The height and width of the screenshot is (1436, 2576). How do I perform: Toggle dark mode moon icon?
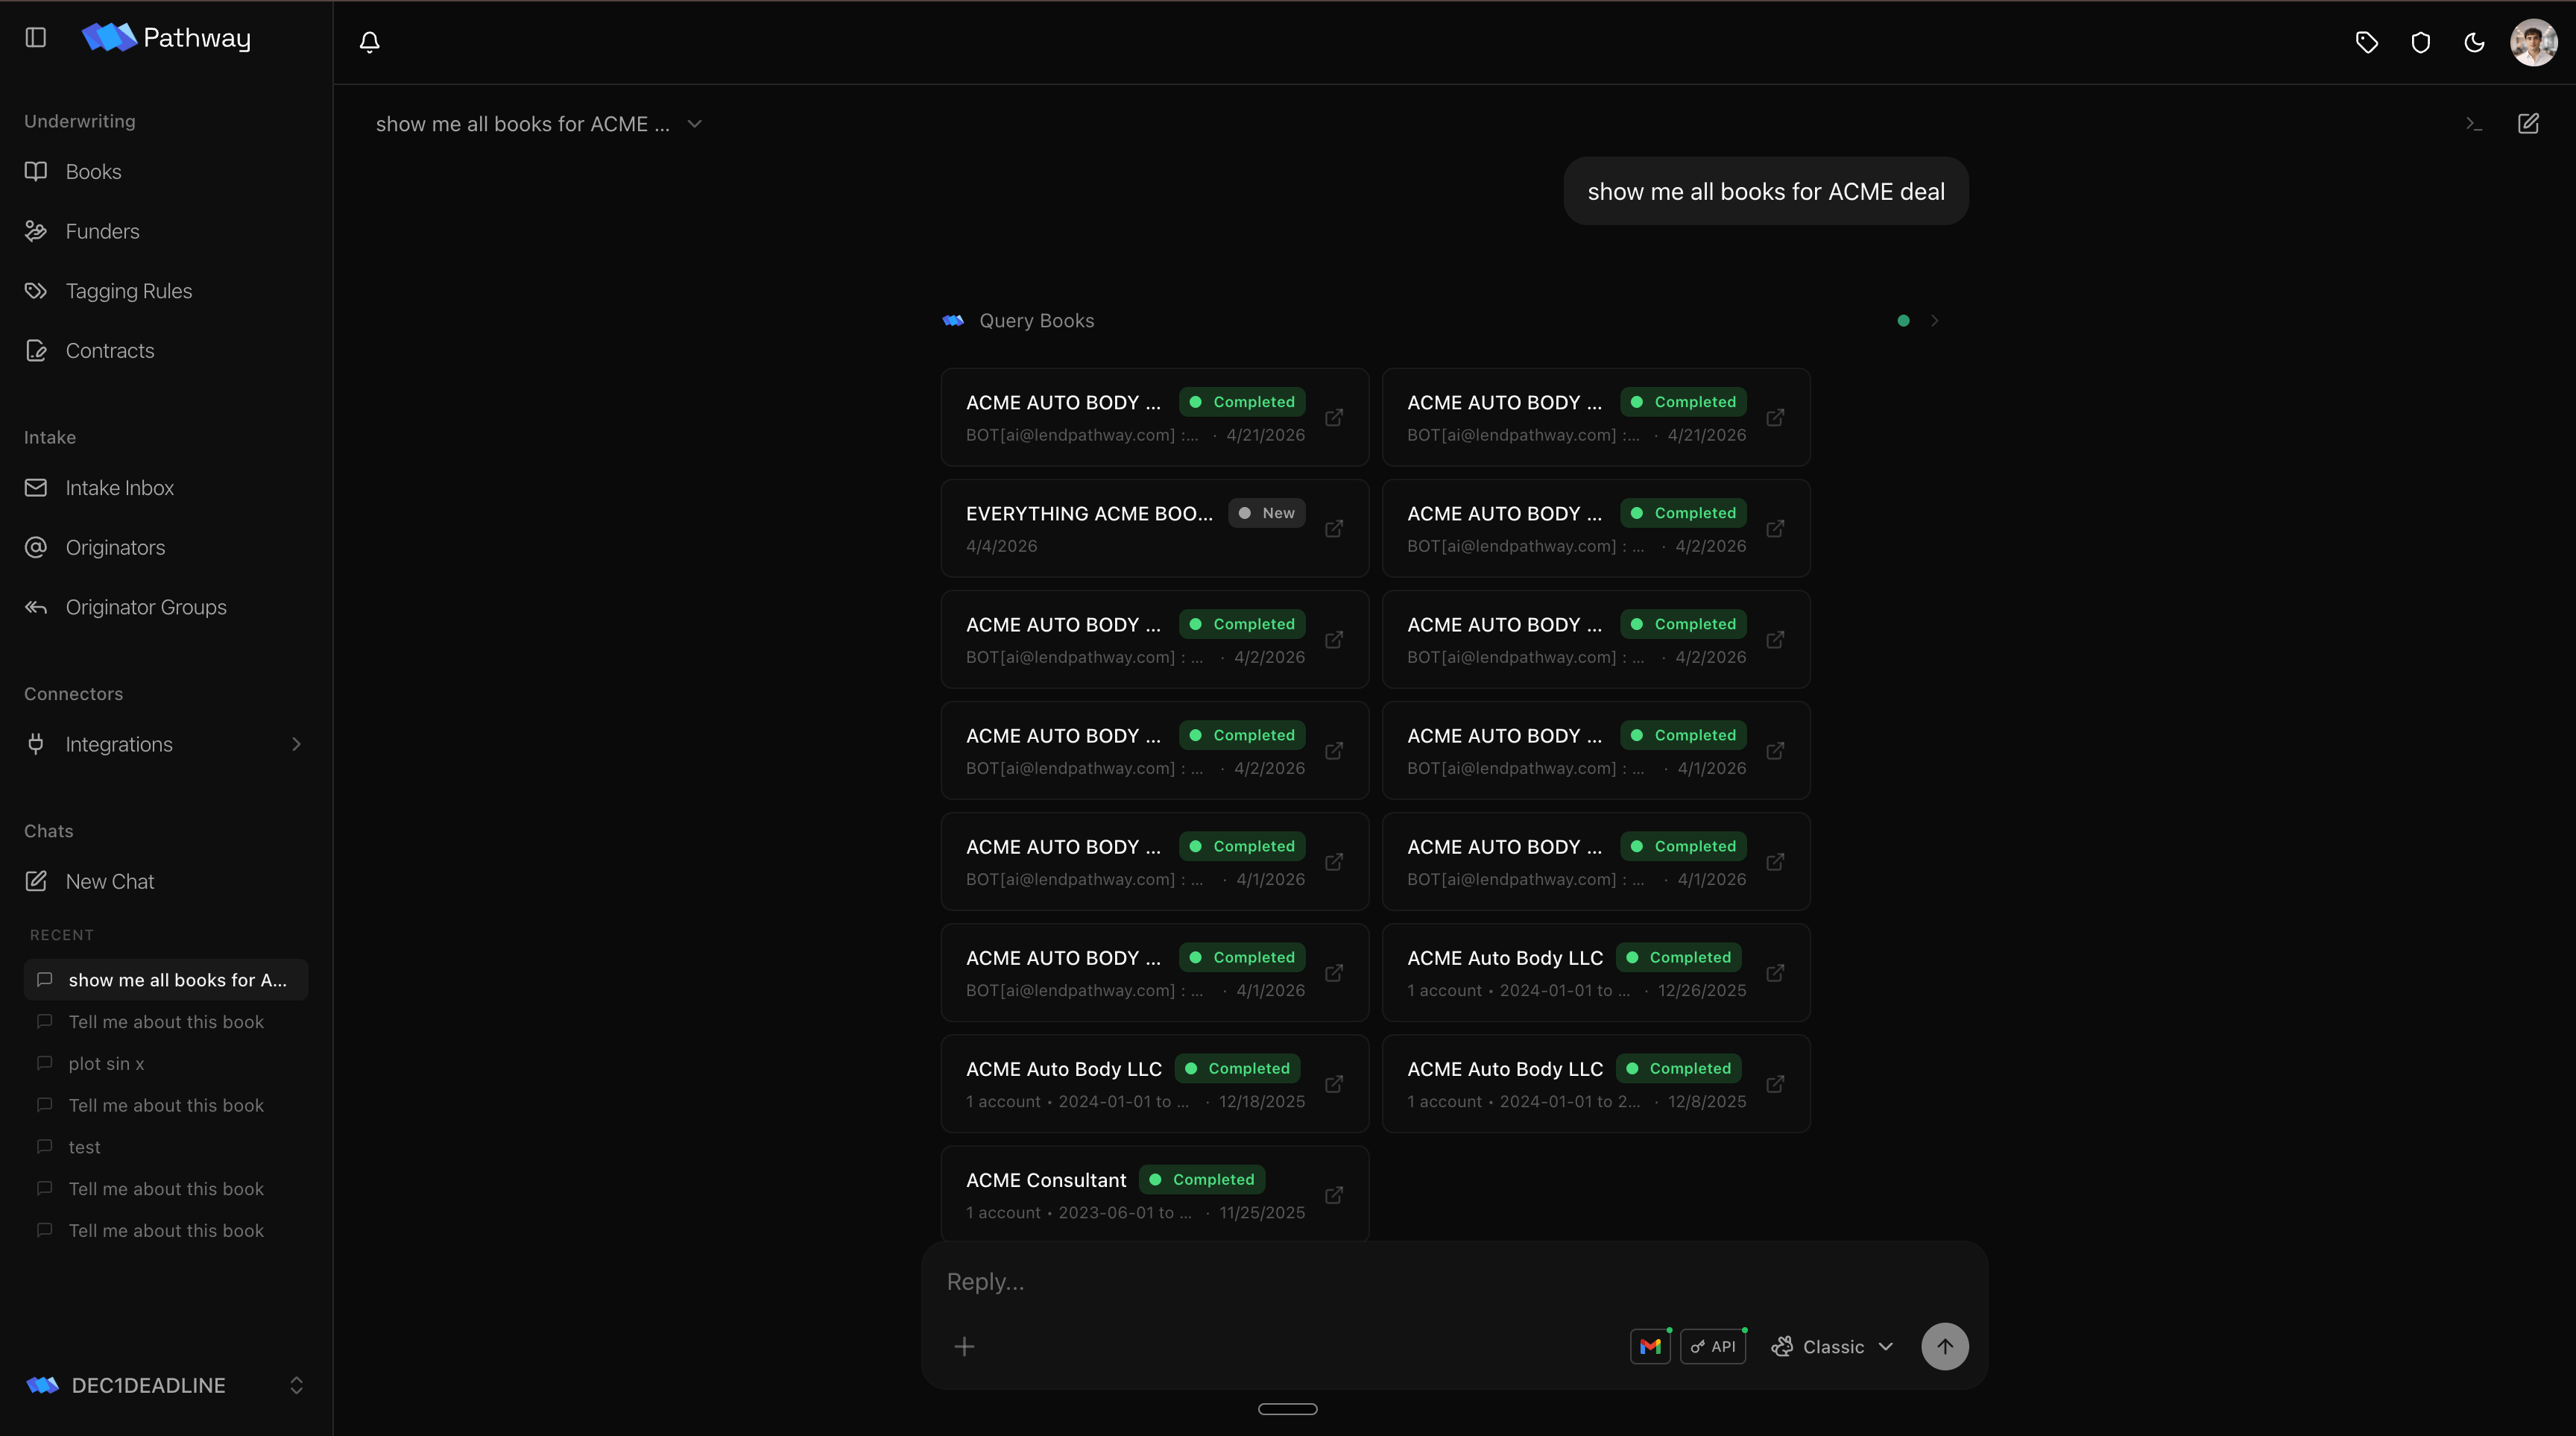pos(2474,42)
